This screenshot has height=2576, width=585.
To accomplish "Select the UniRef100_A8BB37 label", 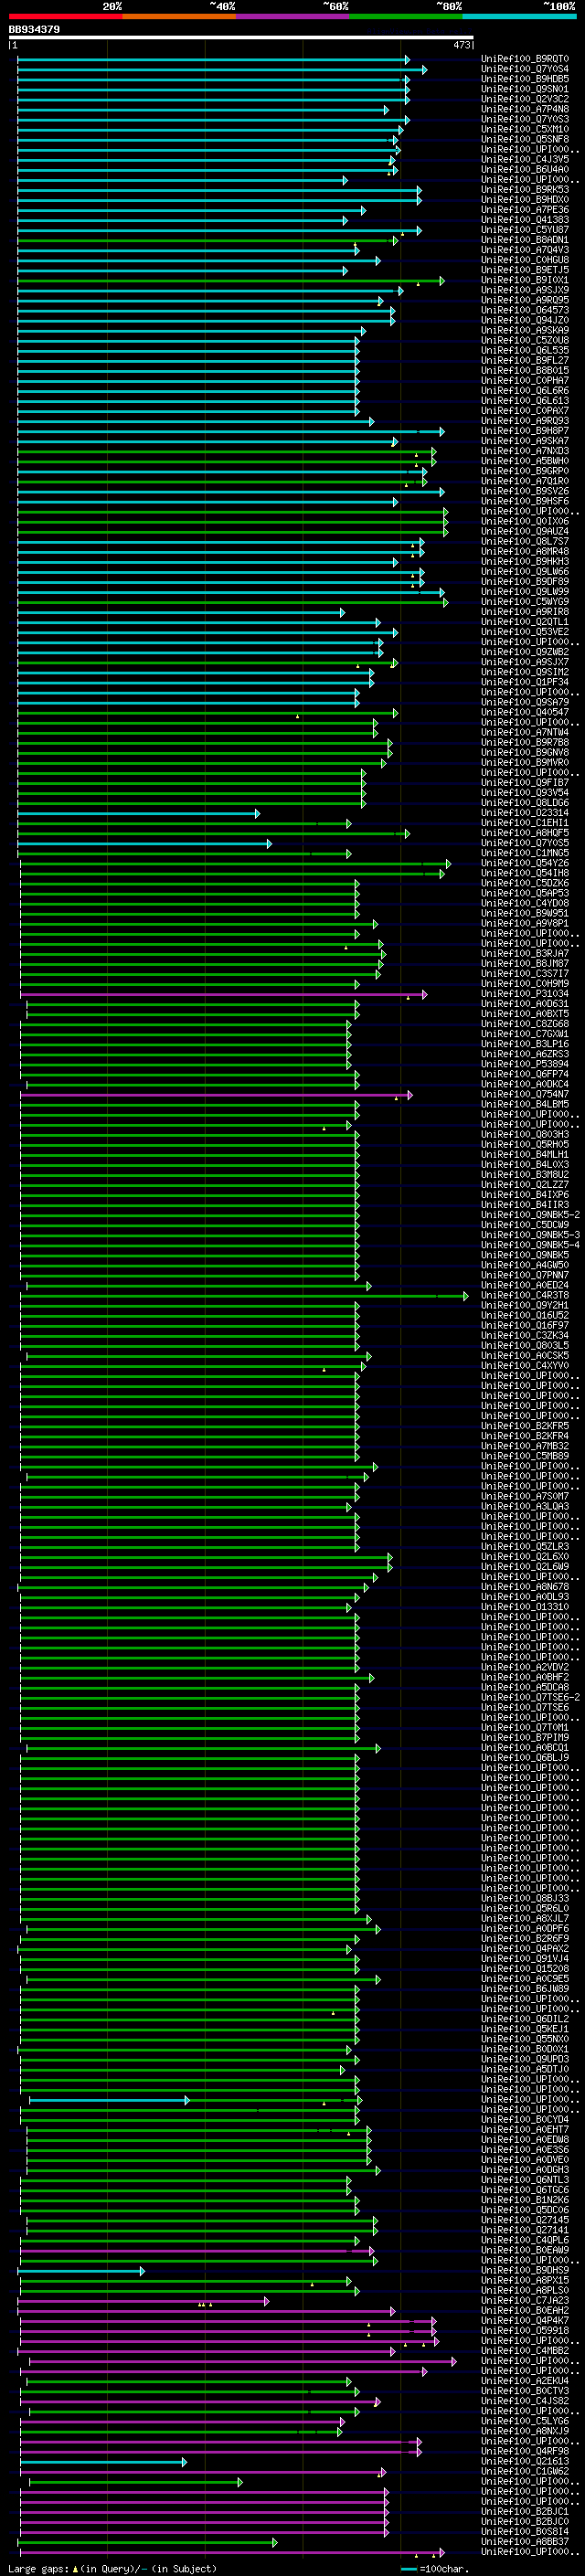I will [x=525, y=2541].
